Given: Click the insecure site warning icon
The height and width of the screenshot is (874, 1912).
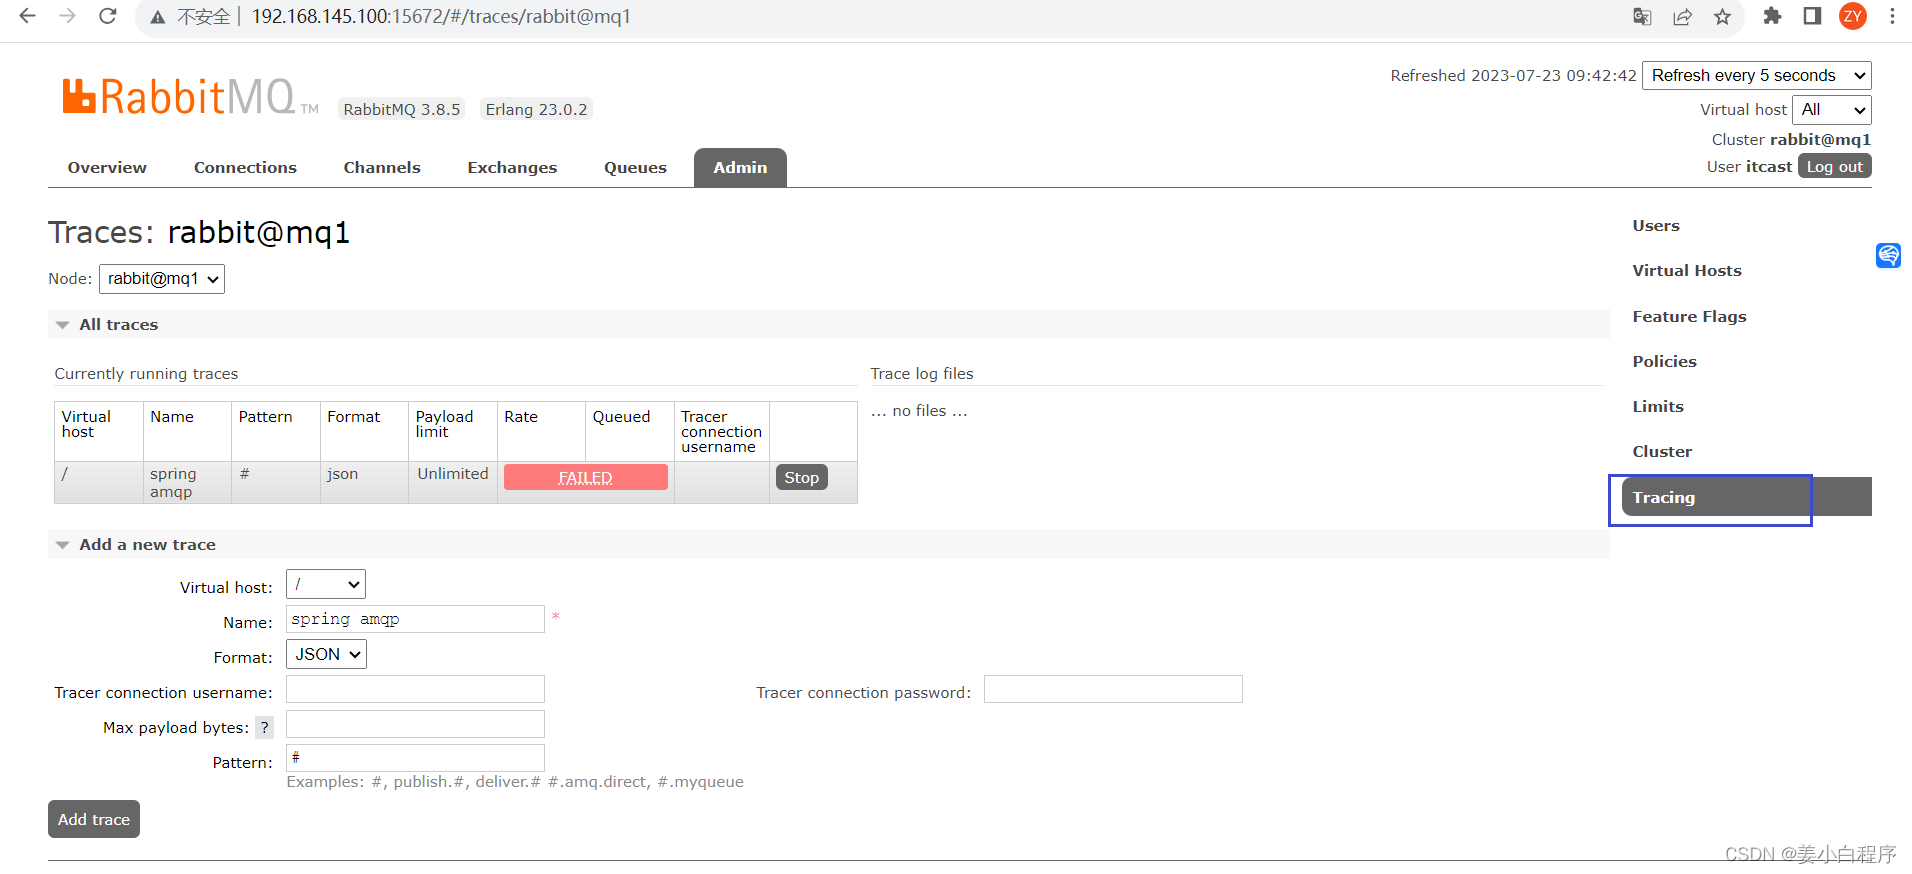Looking at the screenshot, I should coord(157,17).
